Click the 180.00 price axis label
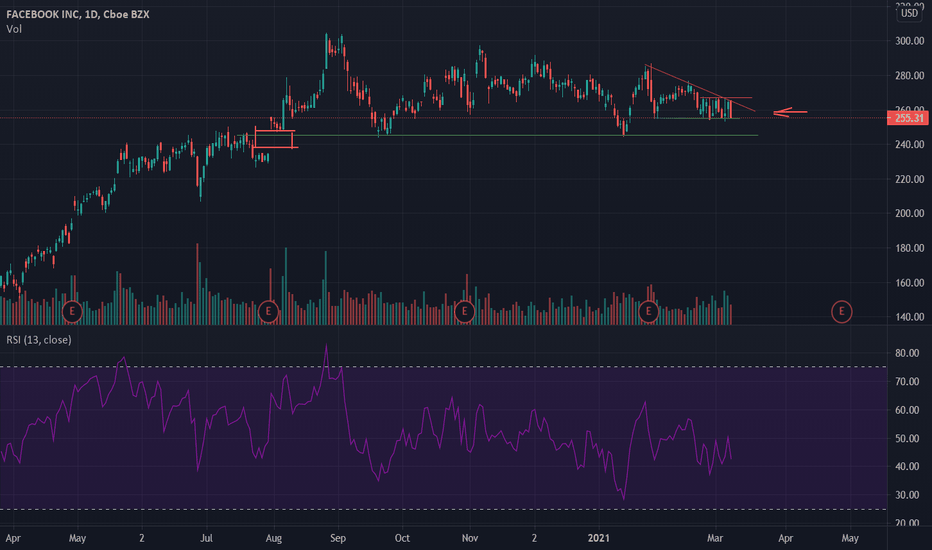This screenshot has width=932, height=550. 909,248
